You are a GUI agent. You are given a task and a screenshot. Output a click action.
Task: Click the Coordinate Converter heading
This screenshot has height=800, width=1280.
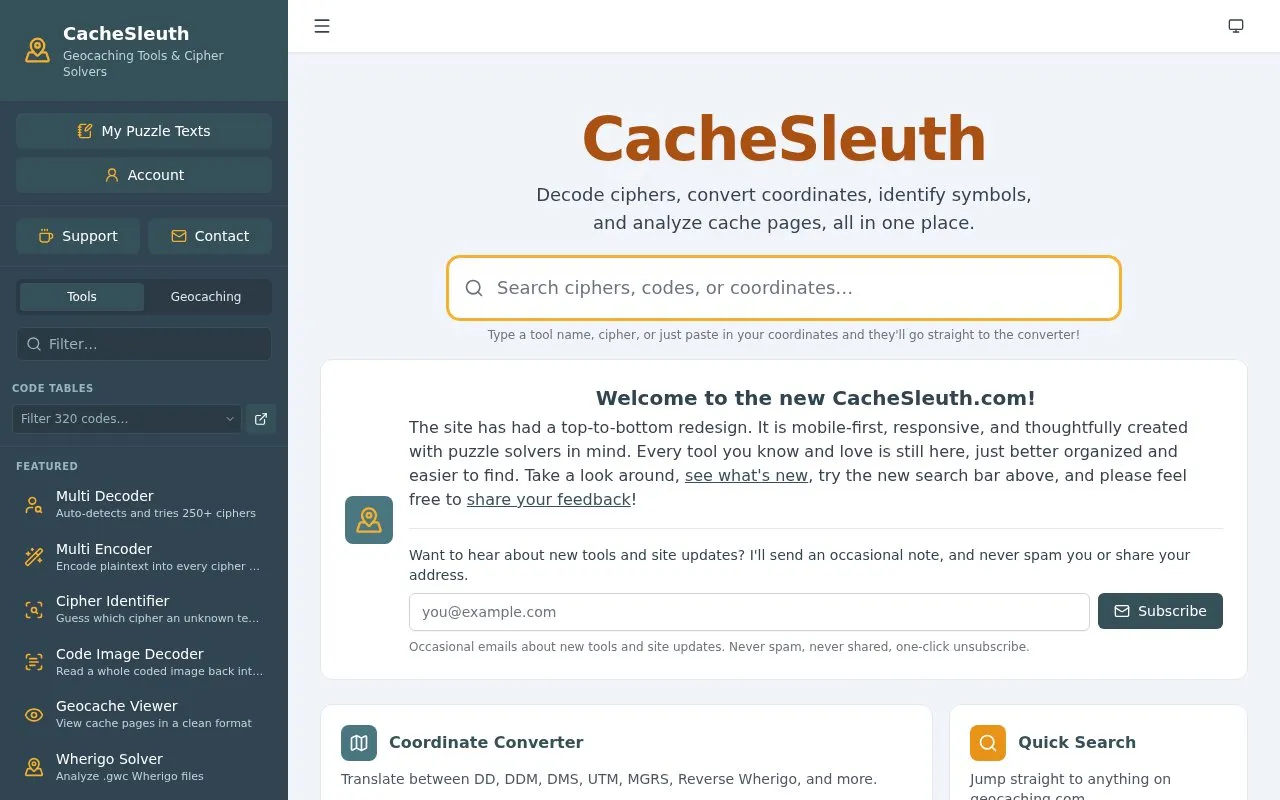point(486,742)
